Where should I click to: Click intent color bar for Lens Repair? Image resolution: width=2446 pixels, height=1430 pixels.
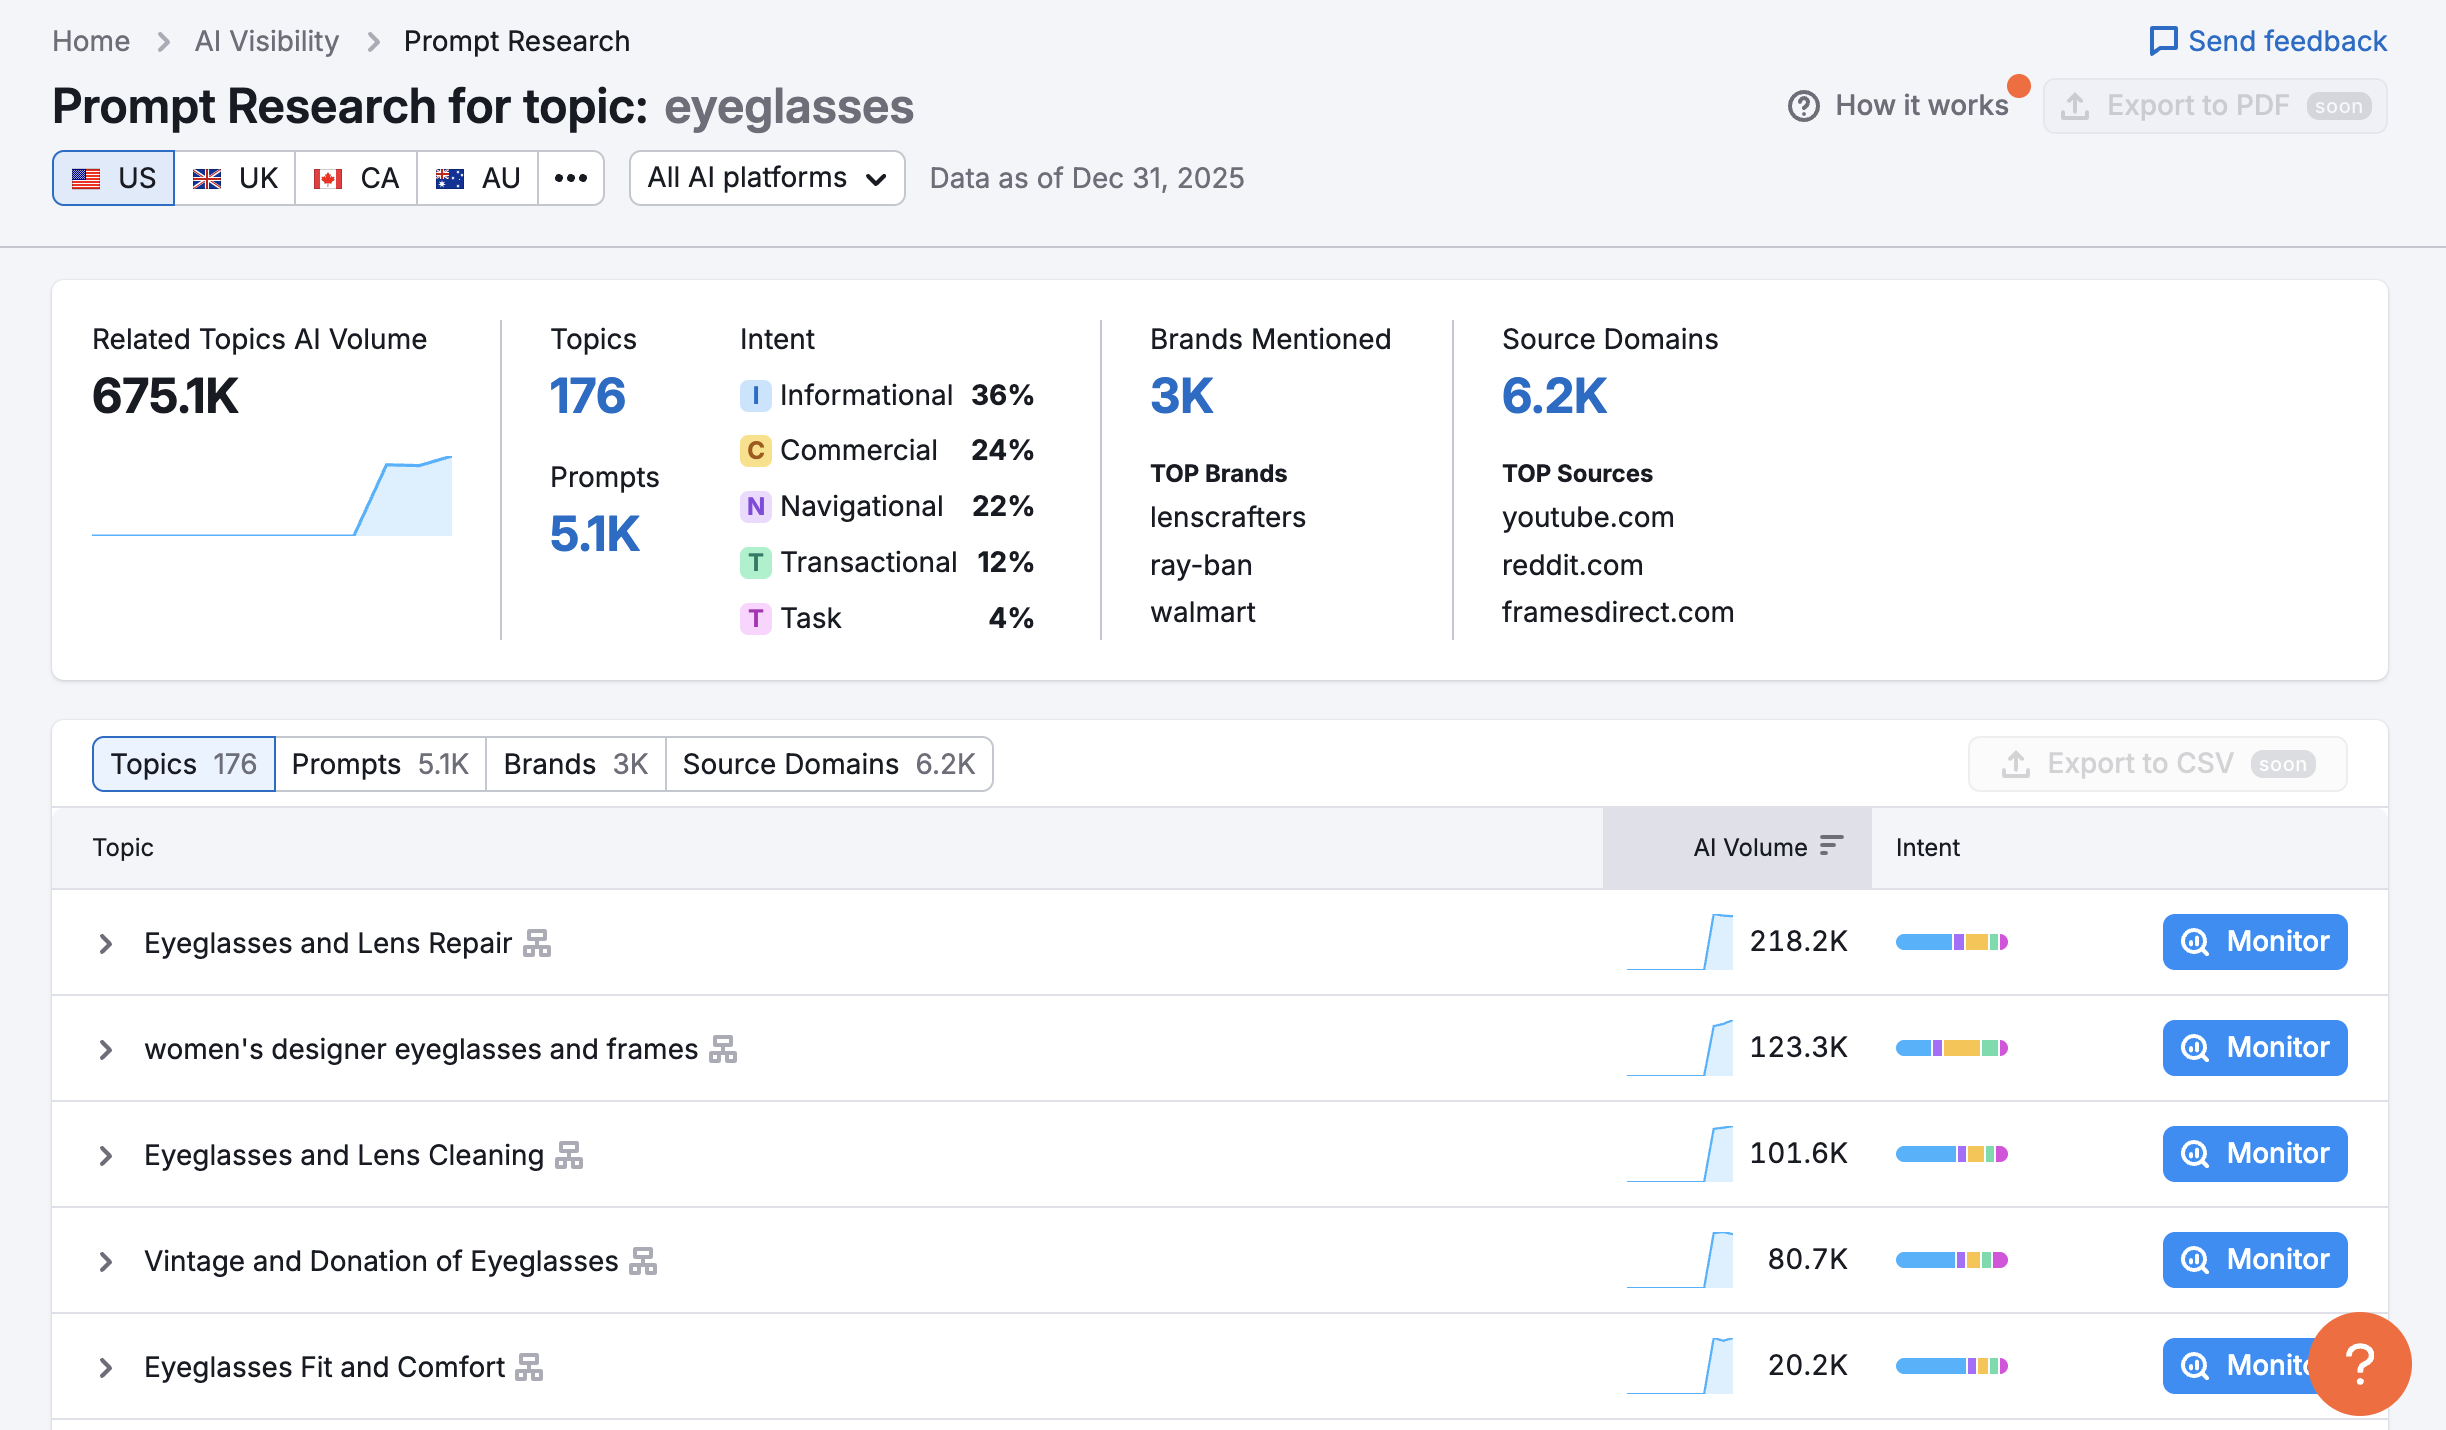[1951, 942]
